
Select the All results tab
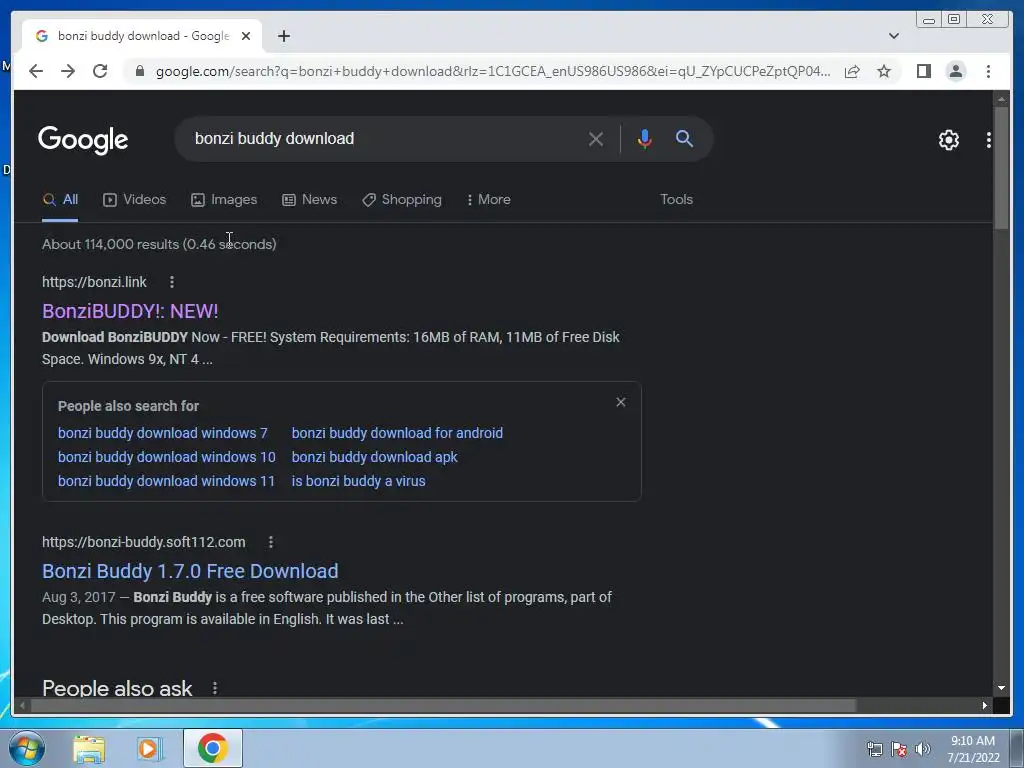(x=60, y=200)
